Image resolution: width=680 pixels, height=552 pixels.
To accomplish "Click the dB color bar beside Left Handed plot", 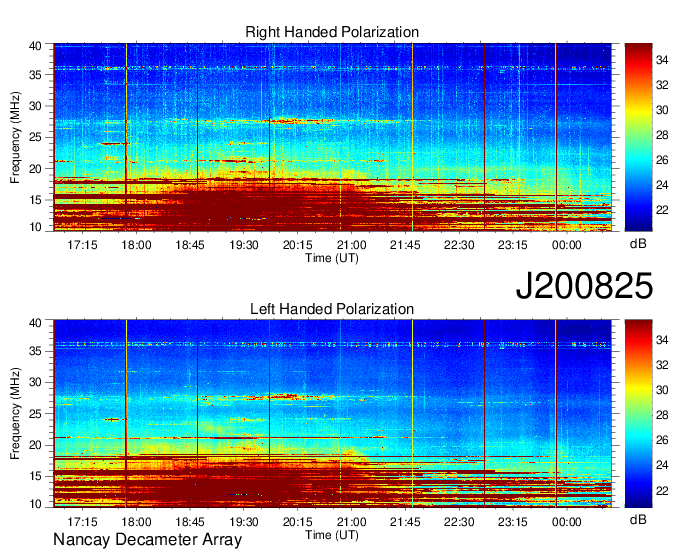I will tap(638, 414).
